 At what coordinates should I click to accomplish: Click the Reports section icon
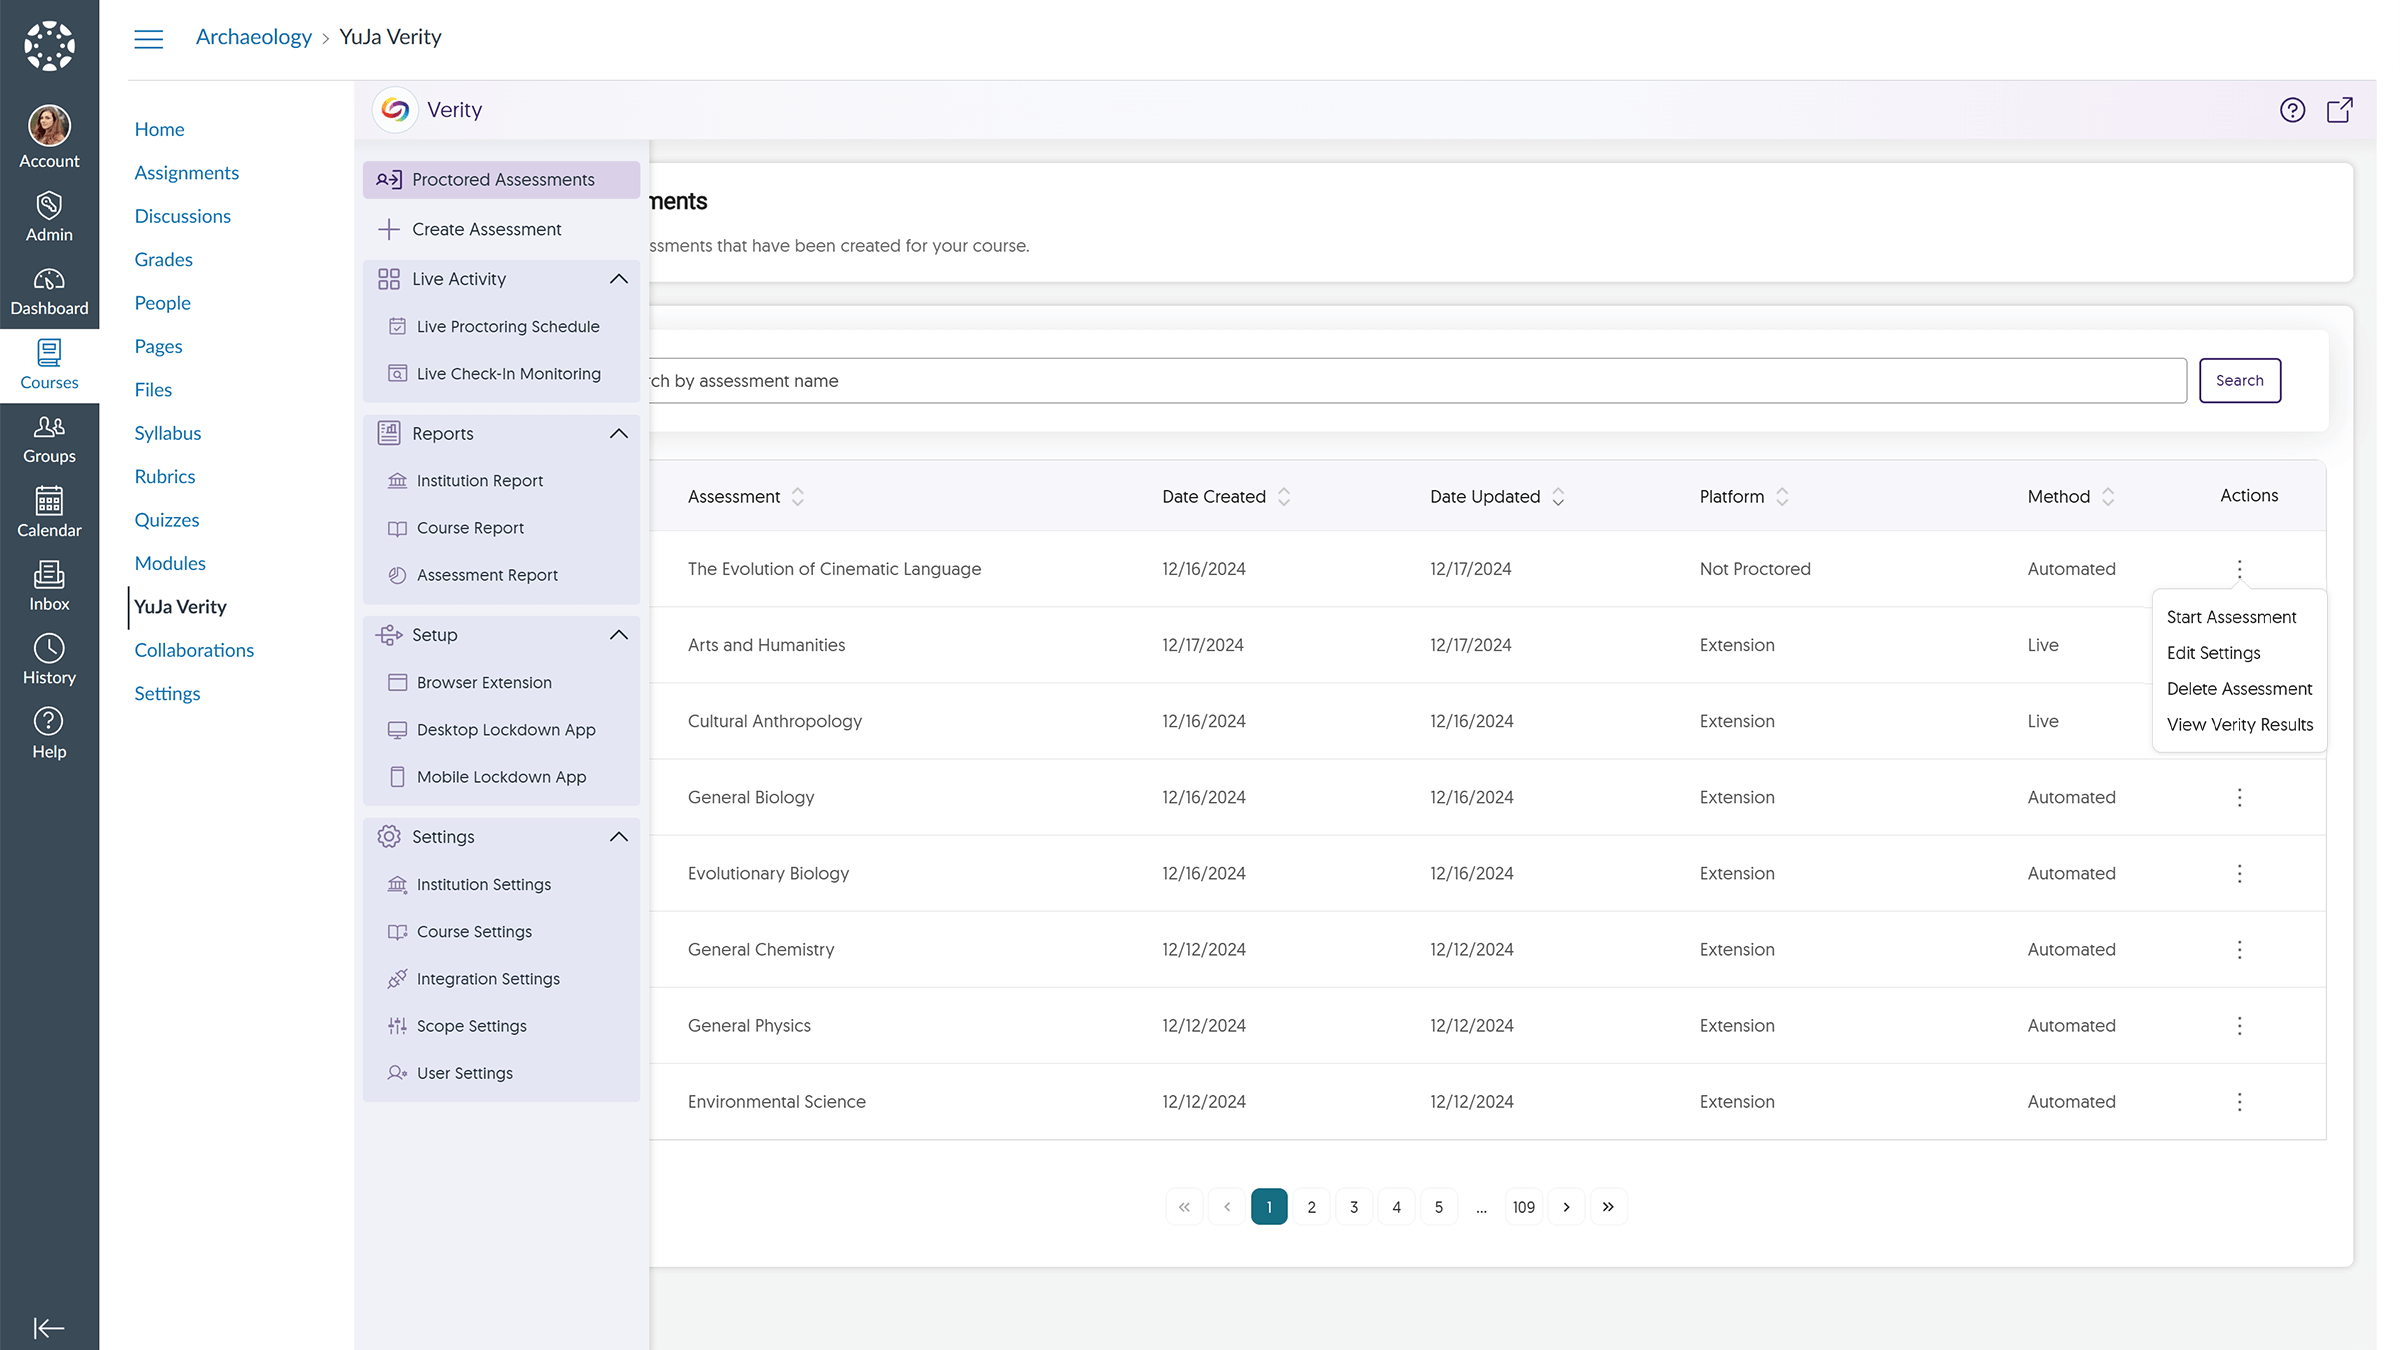tap(389, 432)
